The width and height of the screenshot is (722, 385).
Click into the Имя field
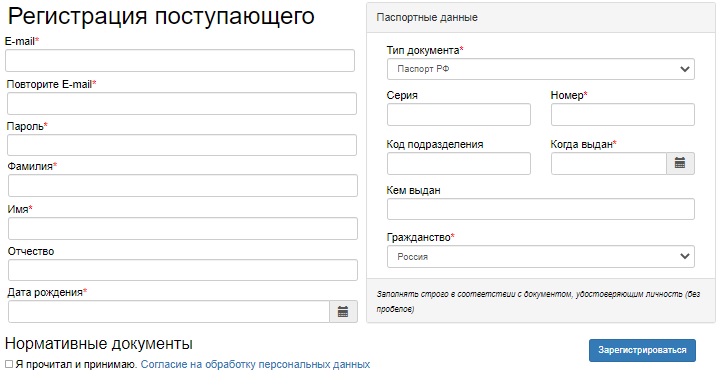click(183, 228)
